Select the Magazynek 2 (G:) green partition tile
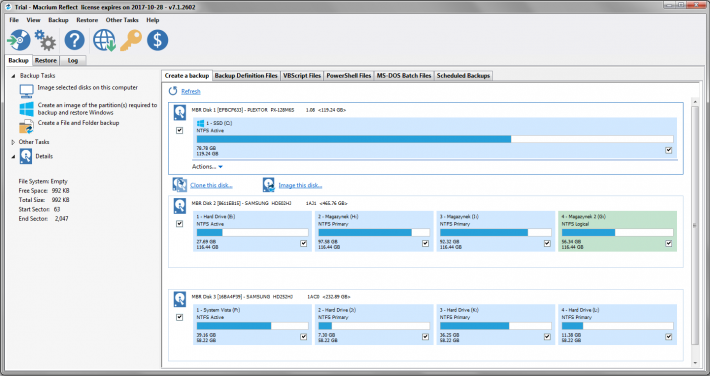This screenshot has height=376, width=710. tap(618, 231)
